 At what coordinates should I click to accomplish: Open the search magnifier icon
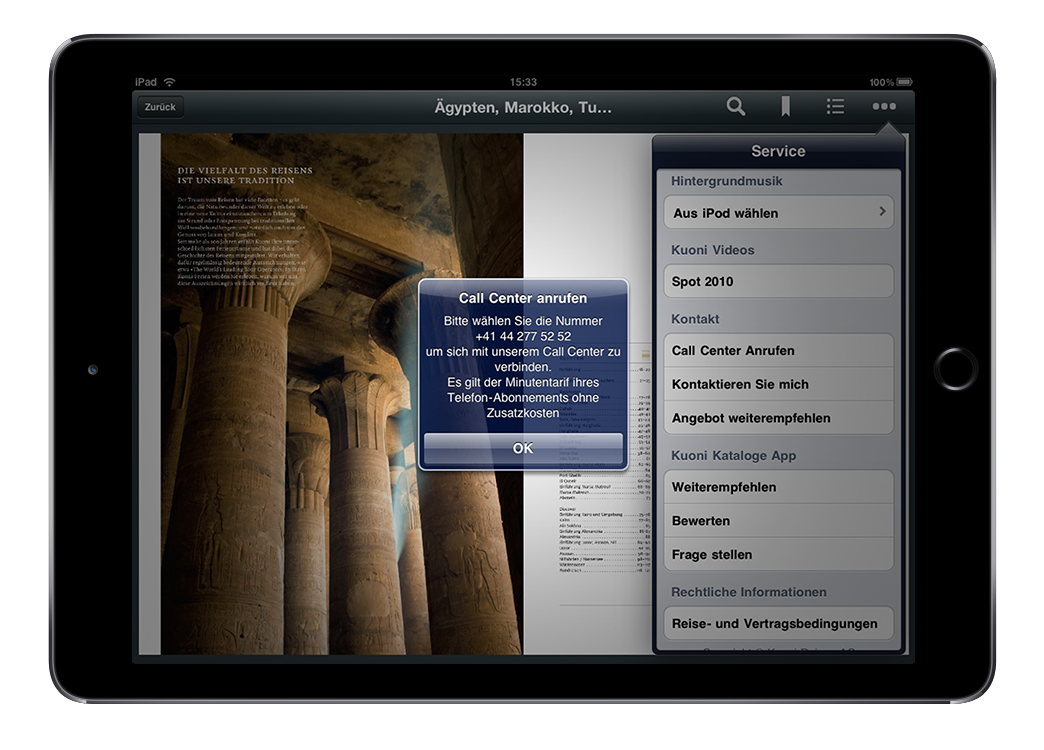click(736, 107)
